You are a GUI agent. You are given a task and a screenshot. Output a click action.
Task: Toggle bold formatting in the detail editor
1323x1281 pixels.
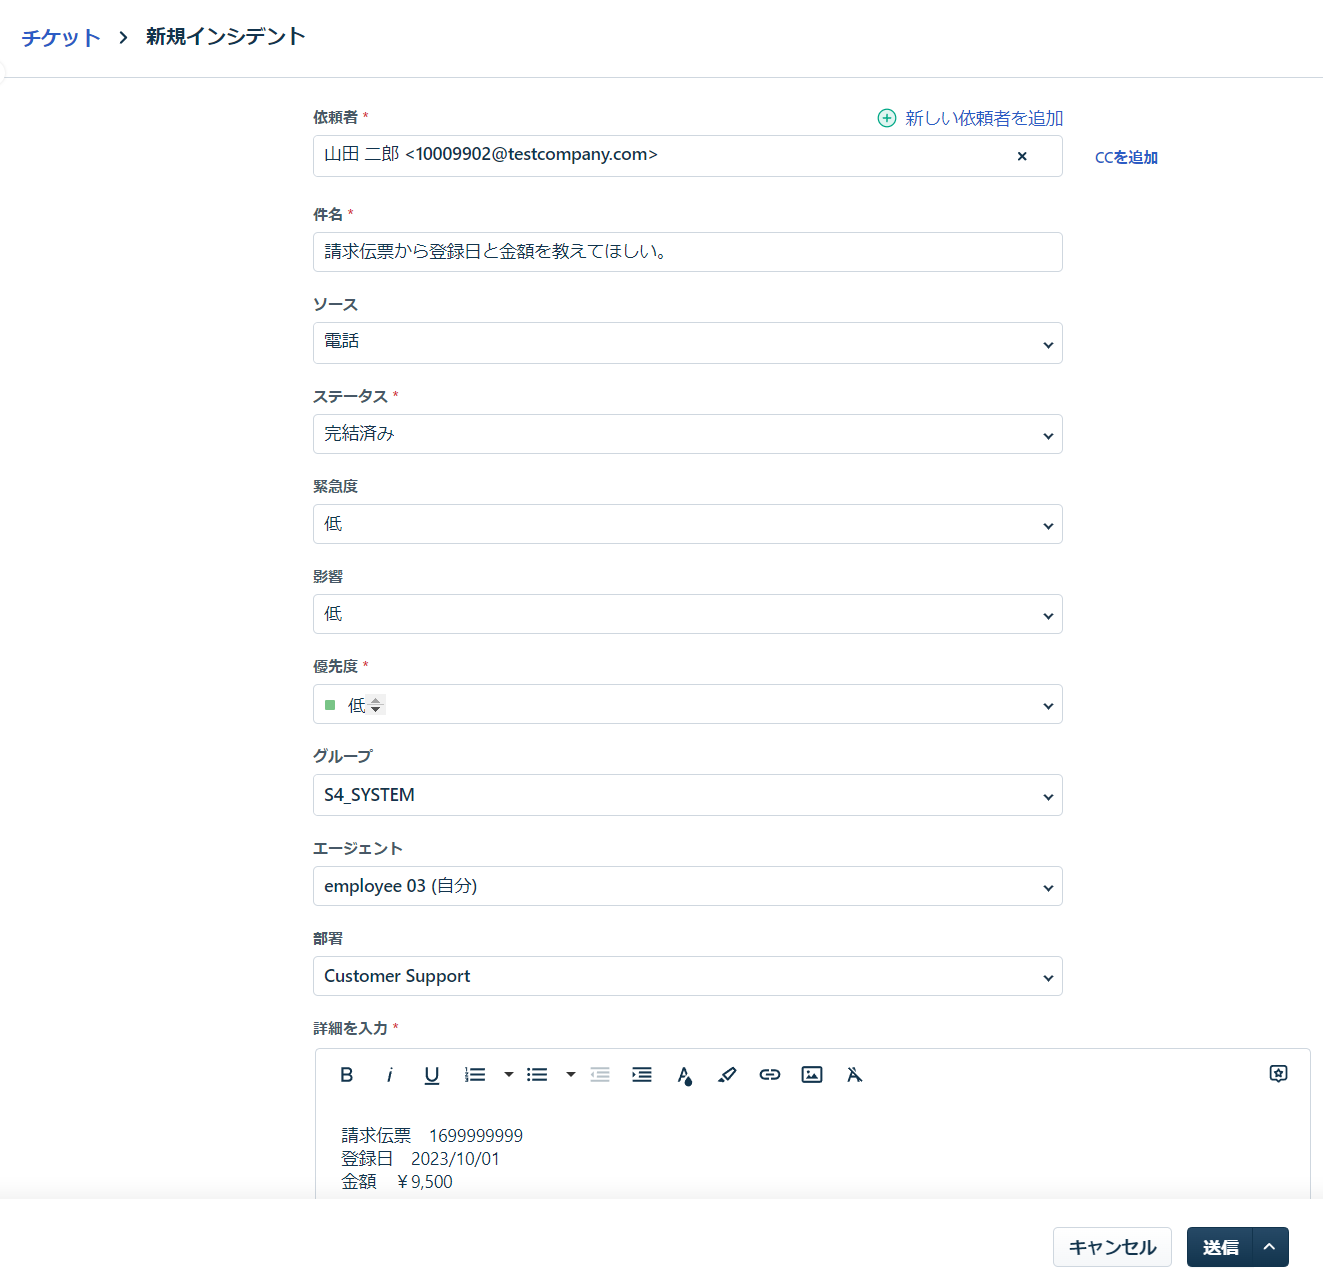coord(346,1074)
